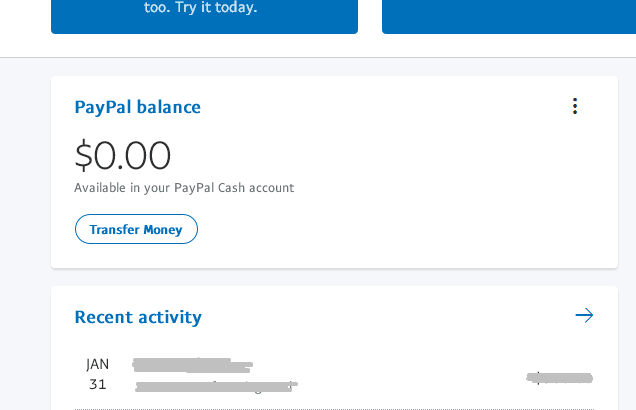Click the 31 day label of transaction
This screenshot has width=636, height=410.
[x=97, y=384]
